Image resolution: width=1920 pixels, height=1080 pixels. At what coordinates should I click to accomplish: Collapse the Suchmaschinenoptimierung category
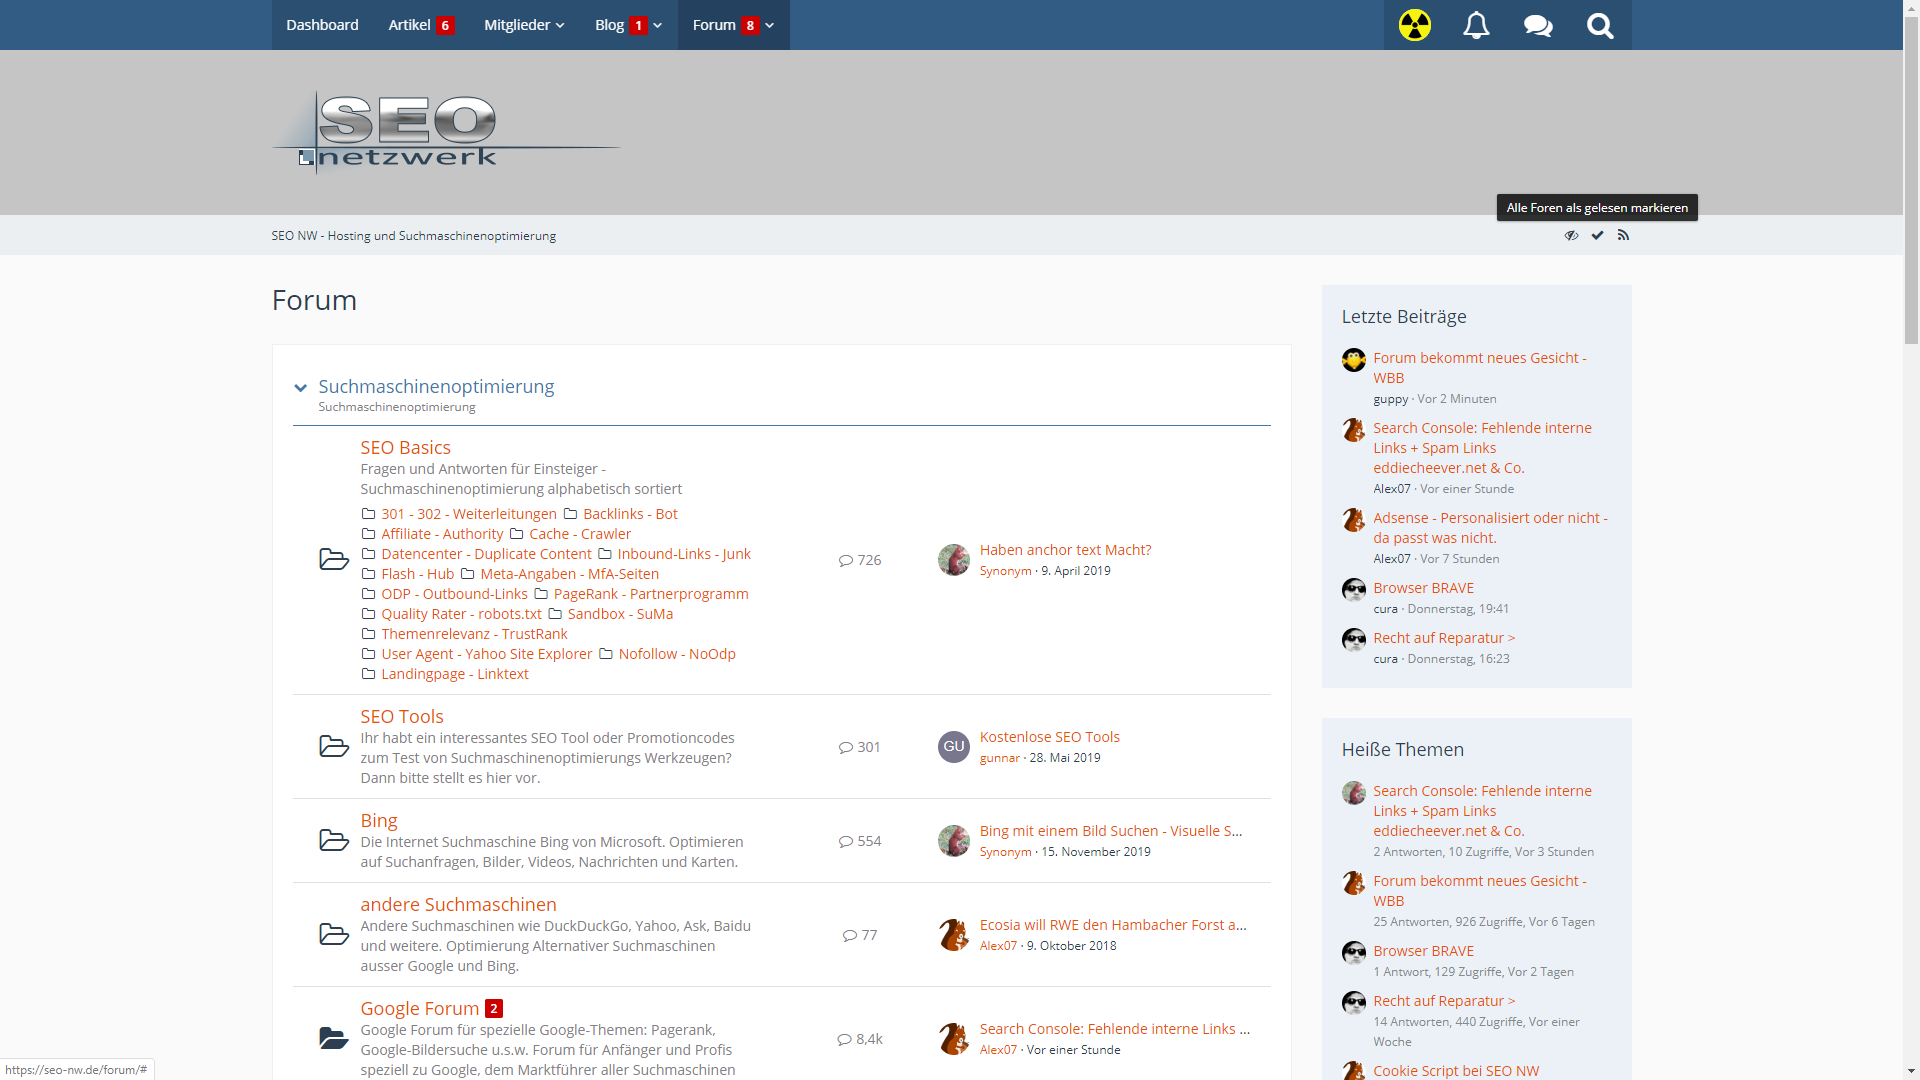300,388
